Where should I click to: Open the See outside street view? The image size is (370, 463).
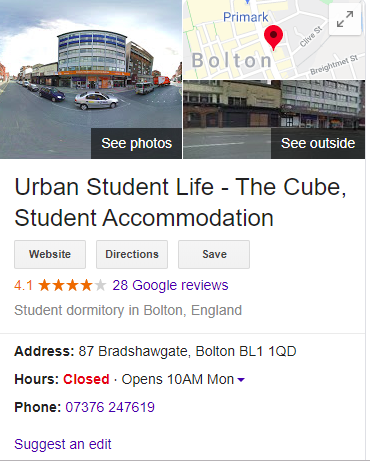[x=318, y=143]
